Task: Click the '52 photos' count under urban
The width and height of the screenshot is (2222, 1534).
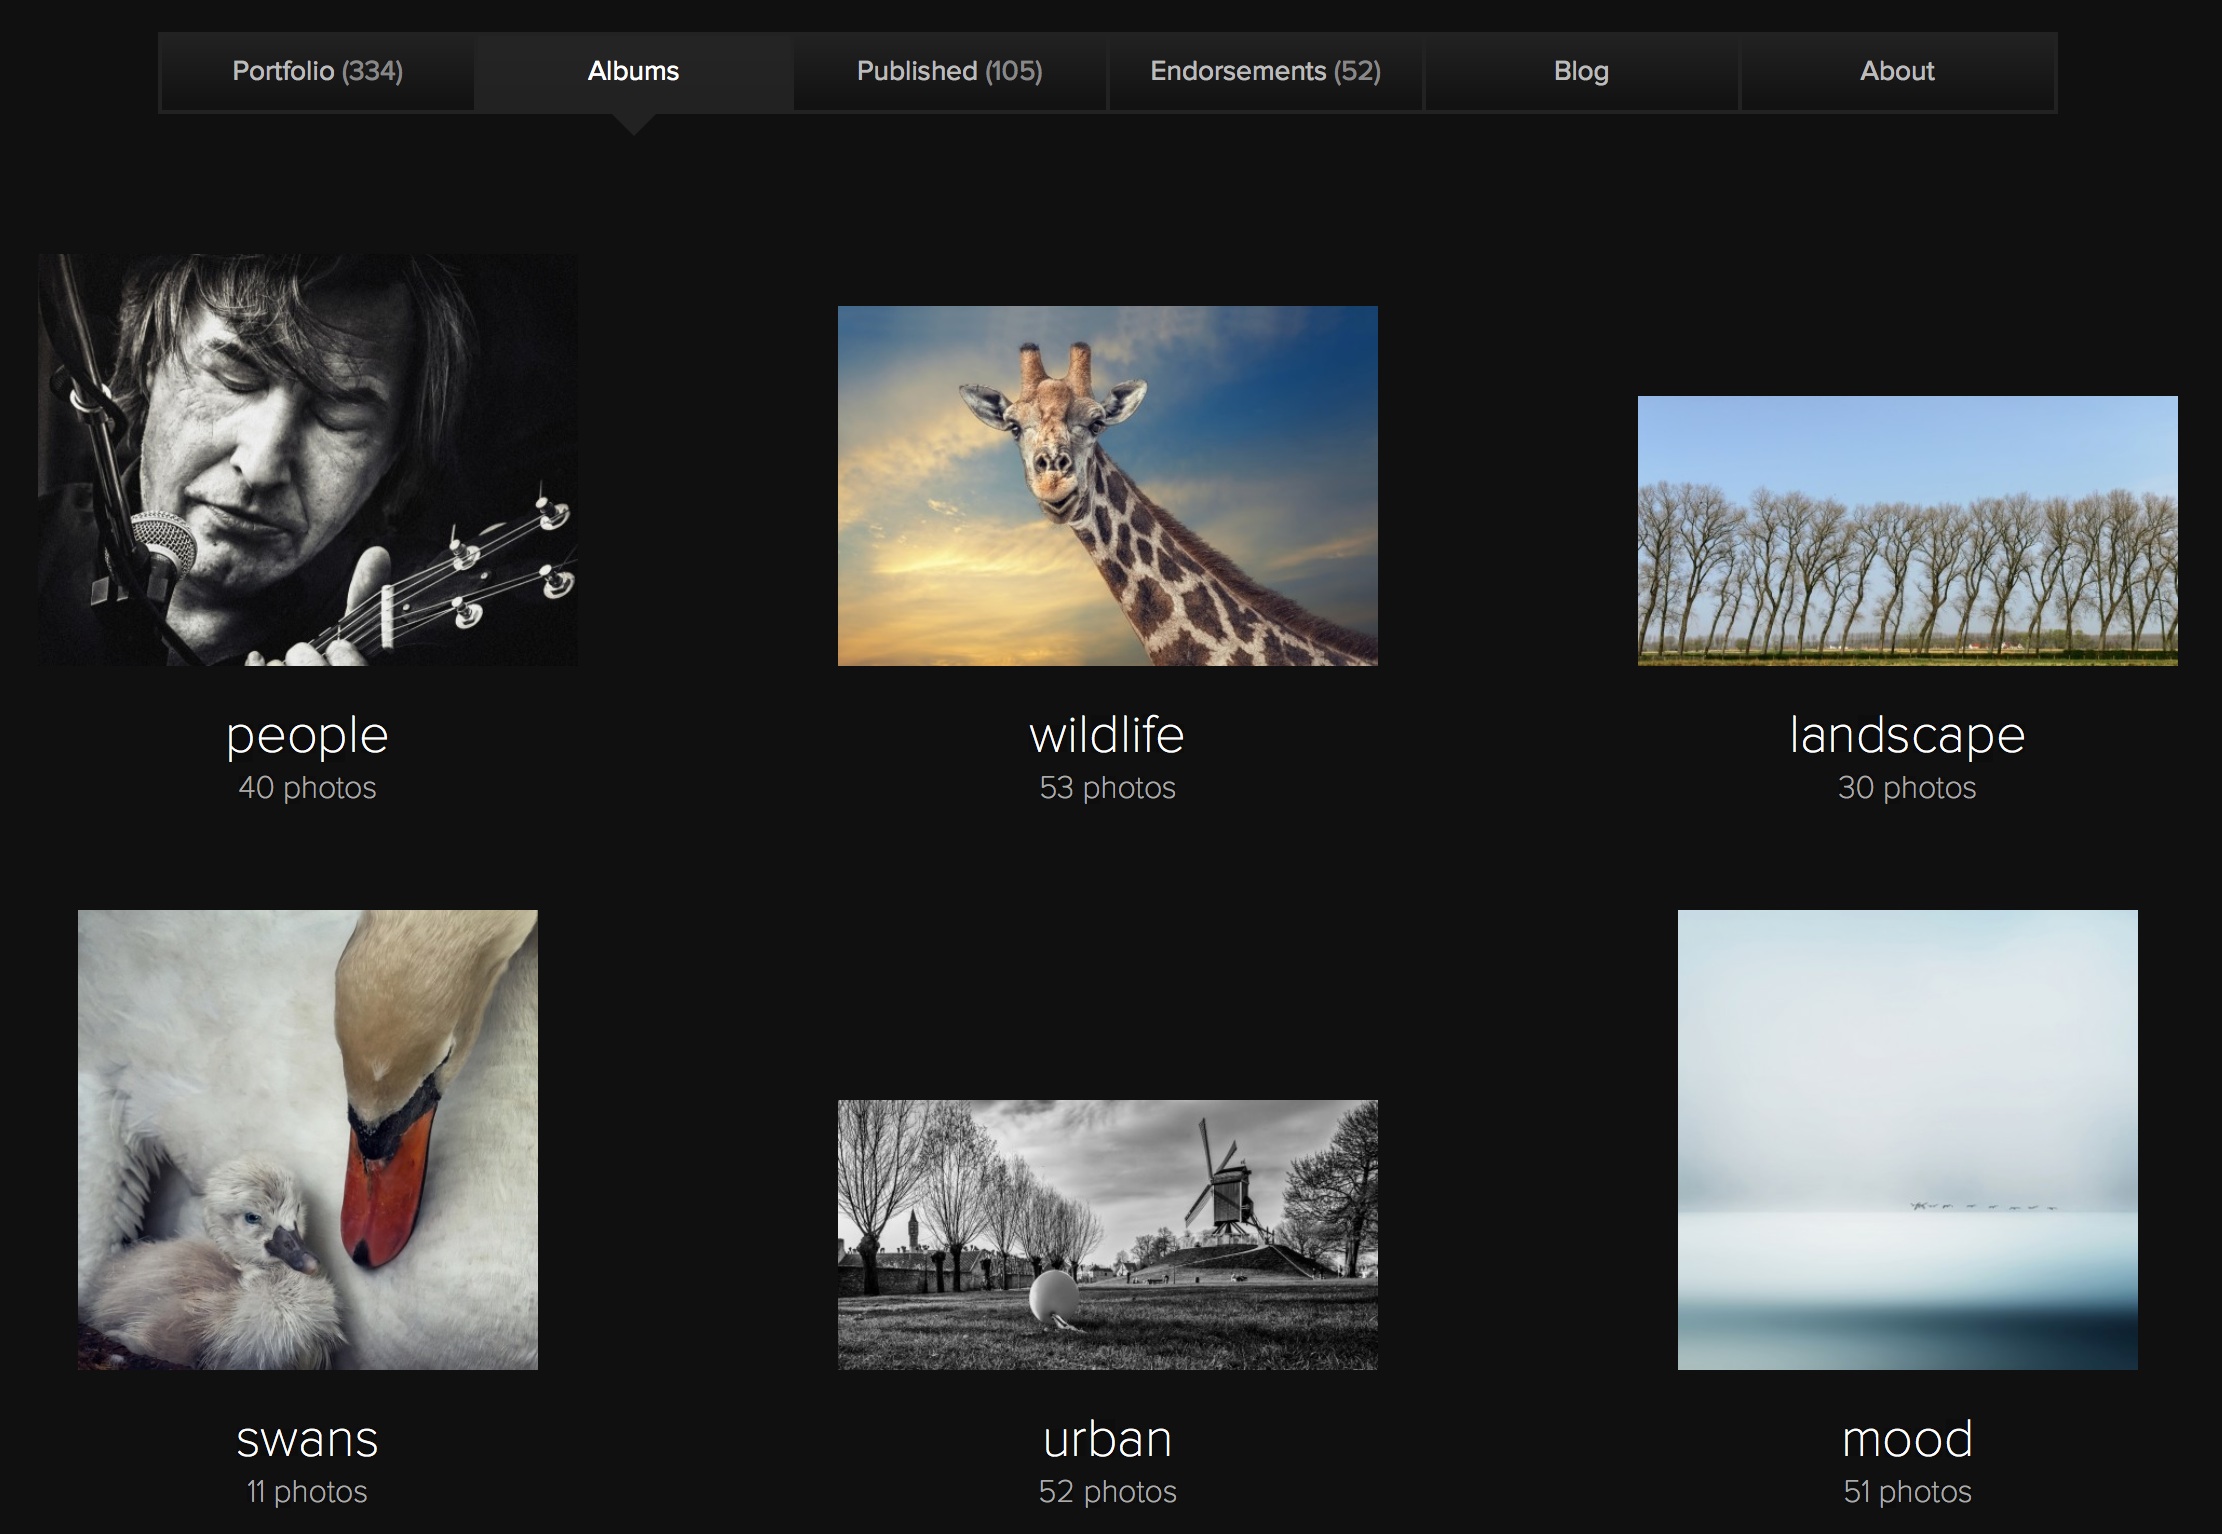Action: coord(1107,1492)
